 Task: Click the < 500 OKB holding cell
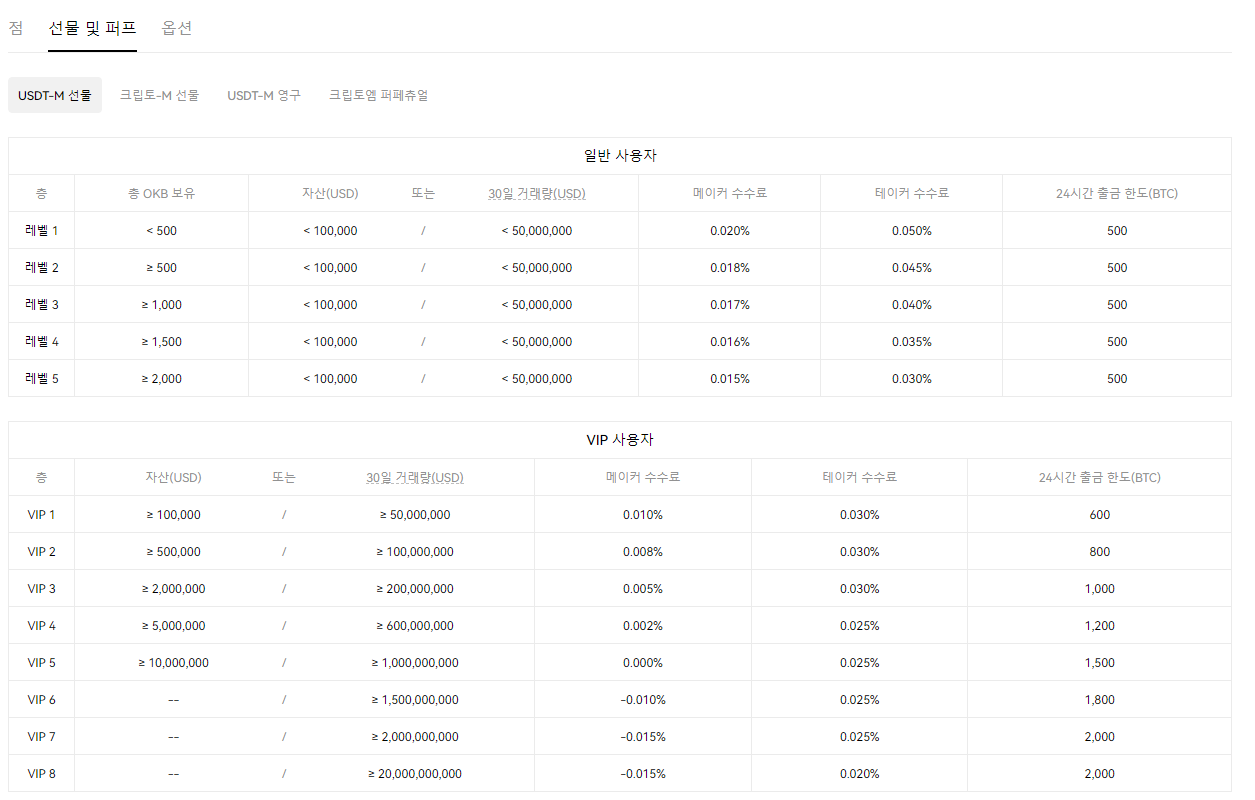click(161, 231)
